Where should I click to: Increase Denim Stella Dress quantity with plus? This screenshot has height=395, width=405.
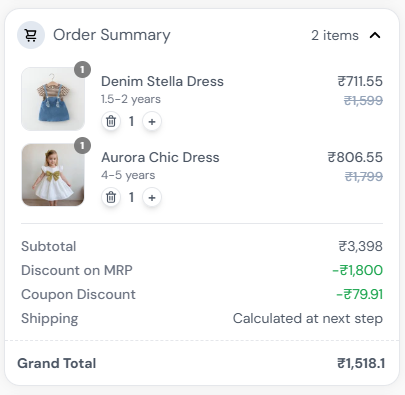tap(152, 122)
